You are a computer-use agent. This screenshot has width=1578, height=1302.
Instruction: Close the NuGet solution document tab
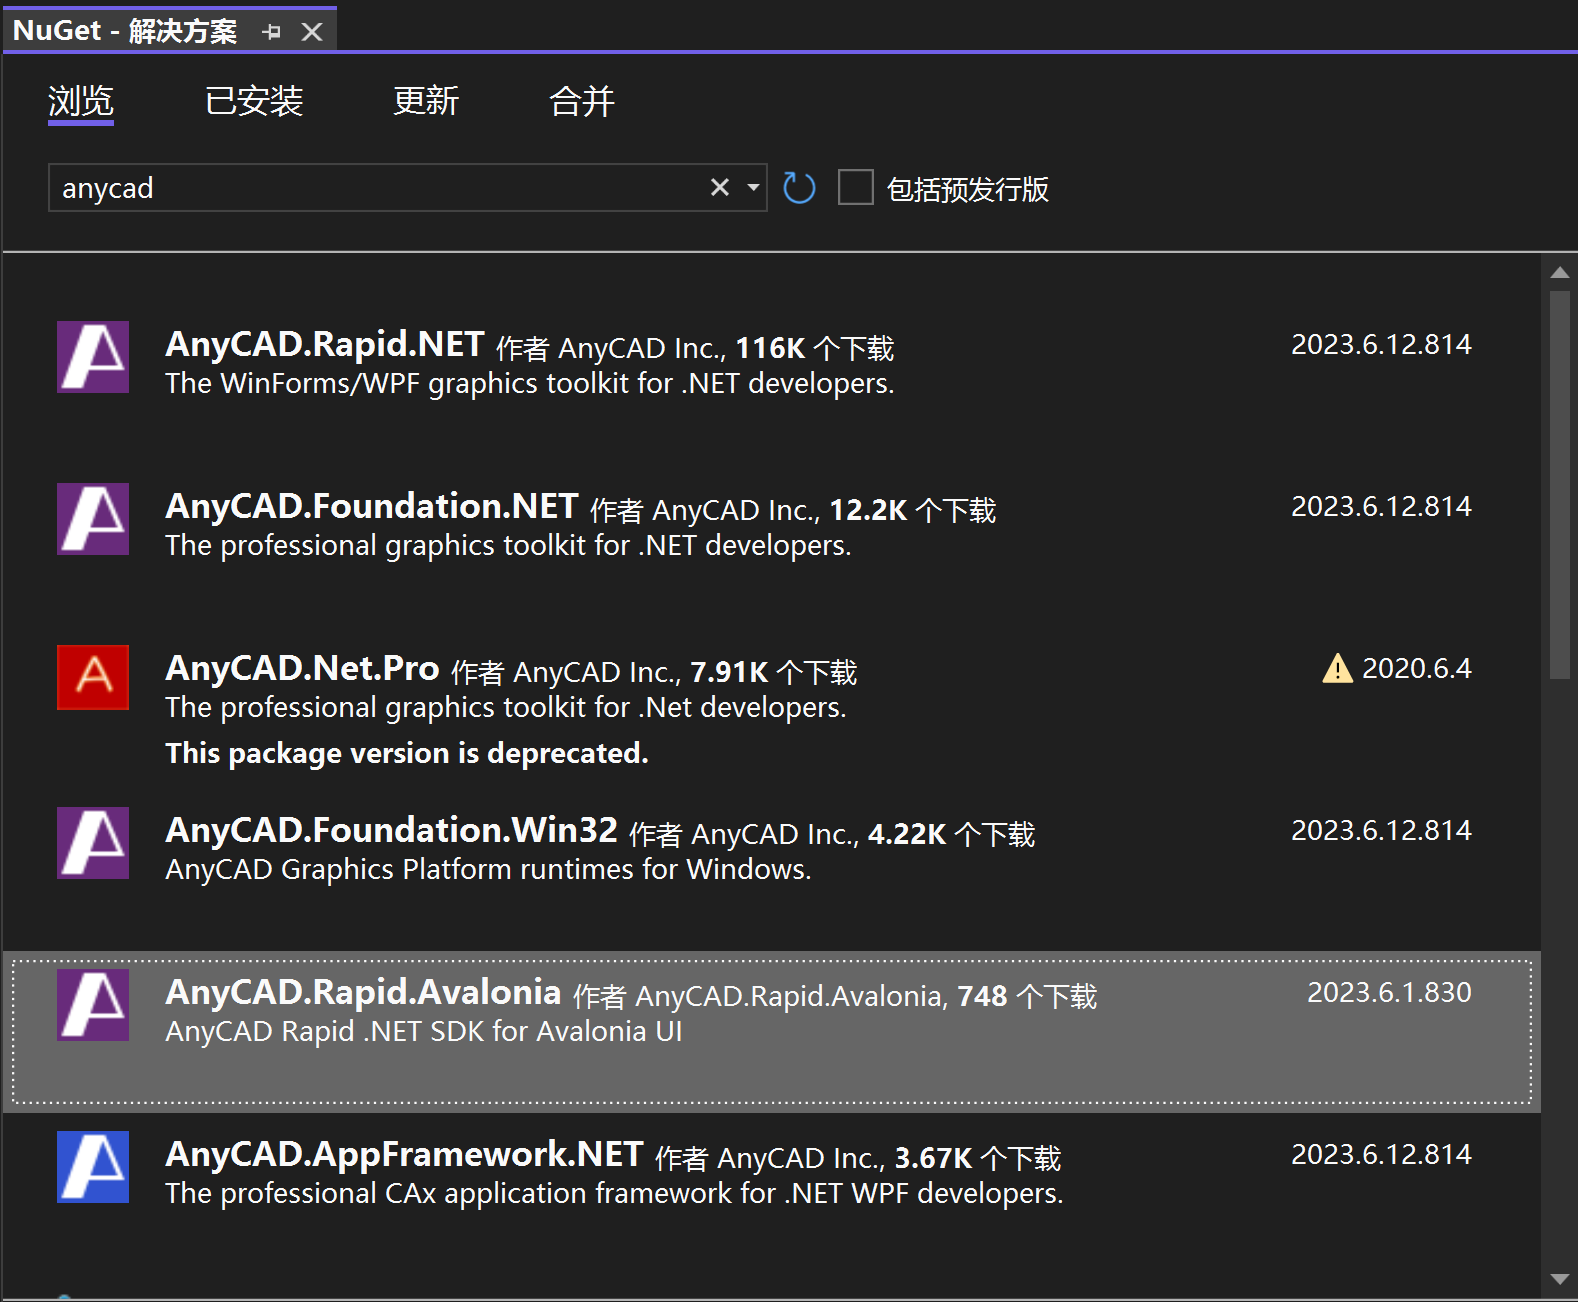click(312, 32)
